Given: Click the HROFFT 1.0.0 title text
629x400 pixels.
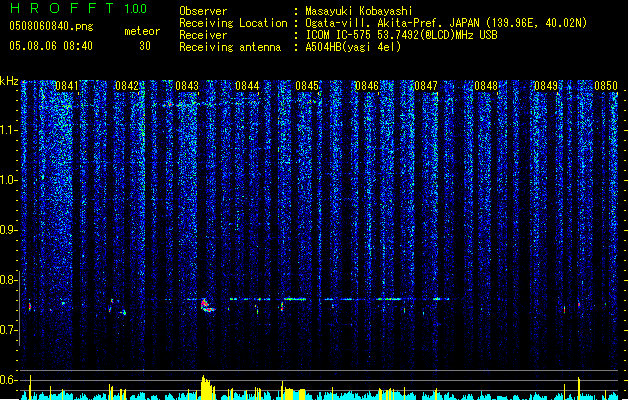Looking at the screenshot, I should [79, 8].
